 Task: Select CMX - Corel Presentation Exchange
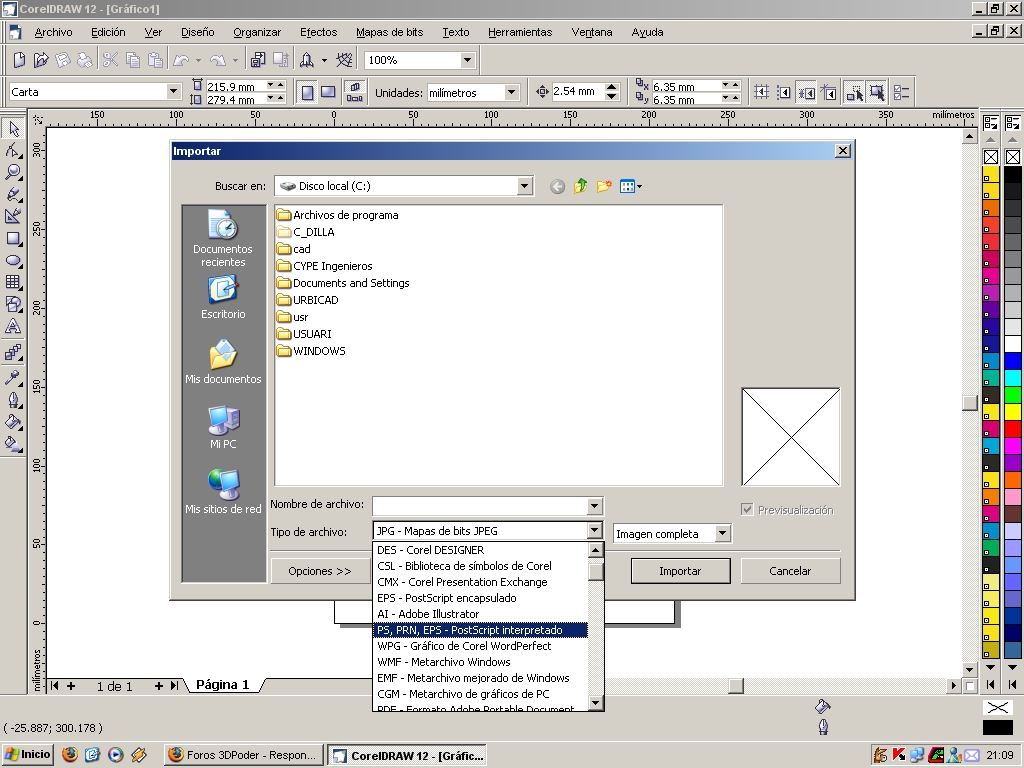(481, 582)
